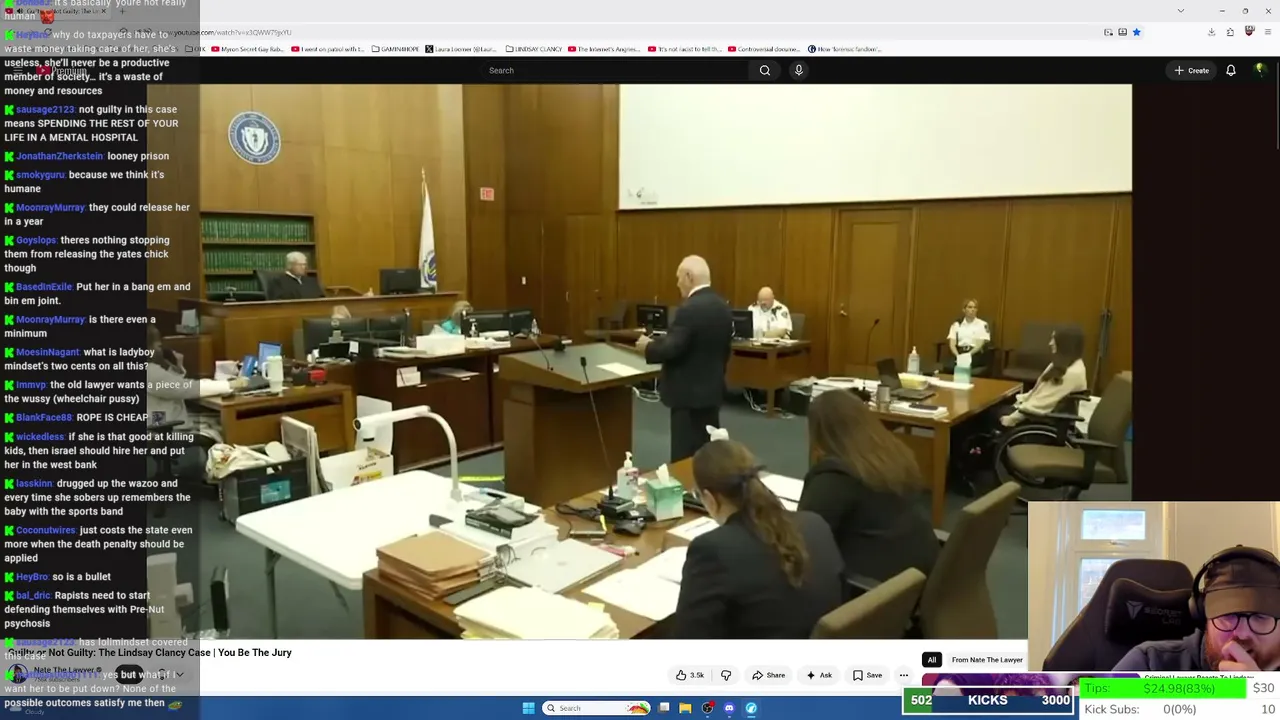Image resolution: width=1280 pixels, height=720 pixels.
Task: Click the streamer webcam overlay
Action: (1154, 586)
